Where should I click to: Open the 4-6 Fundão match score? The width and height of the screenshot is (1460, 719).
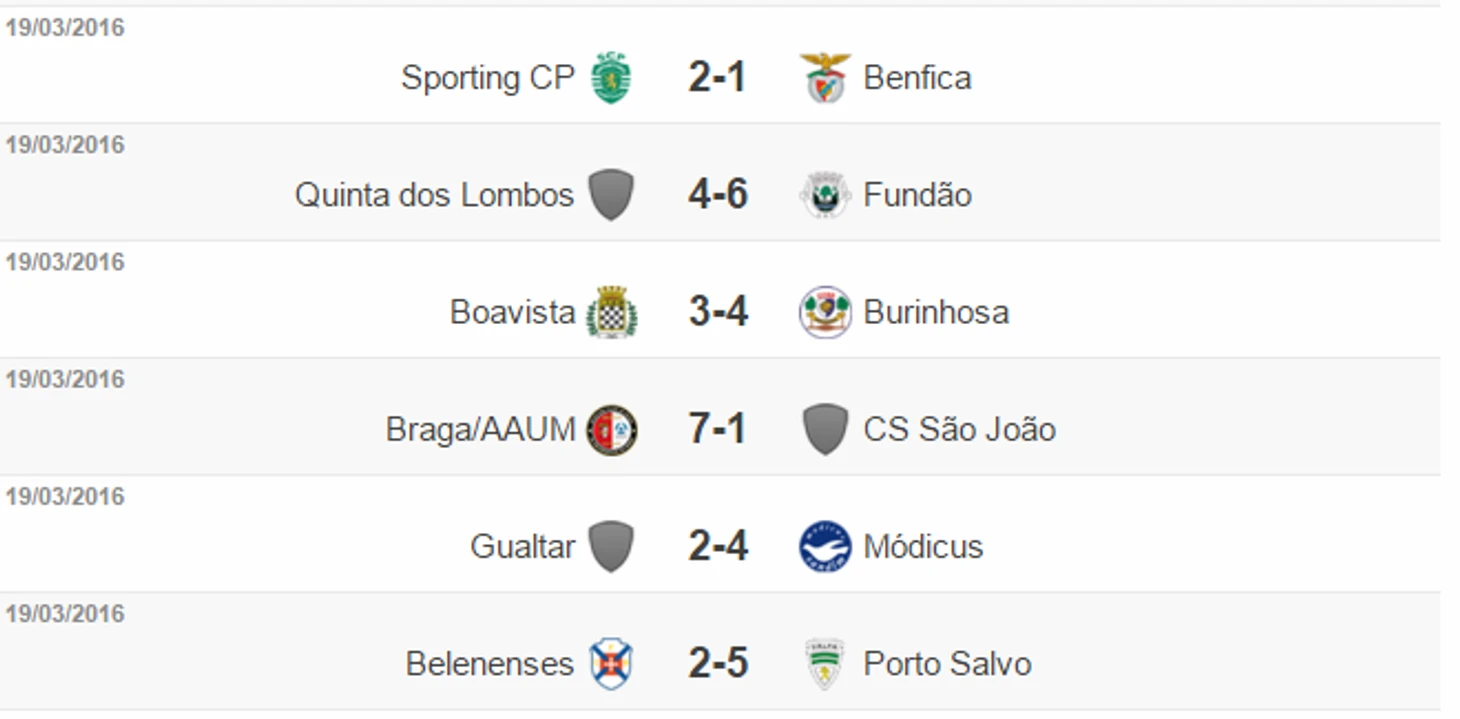[718, 195]
